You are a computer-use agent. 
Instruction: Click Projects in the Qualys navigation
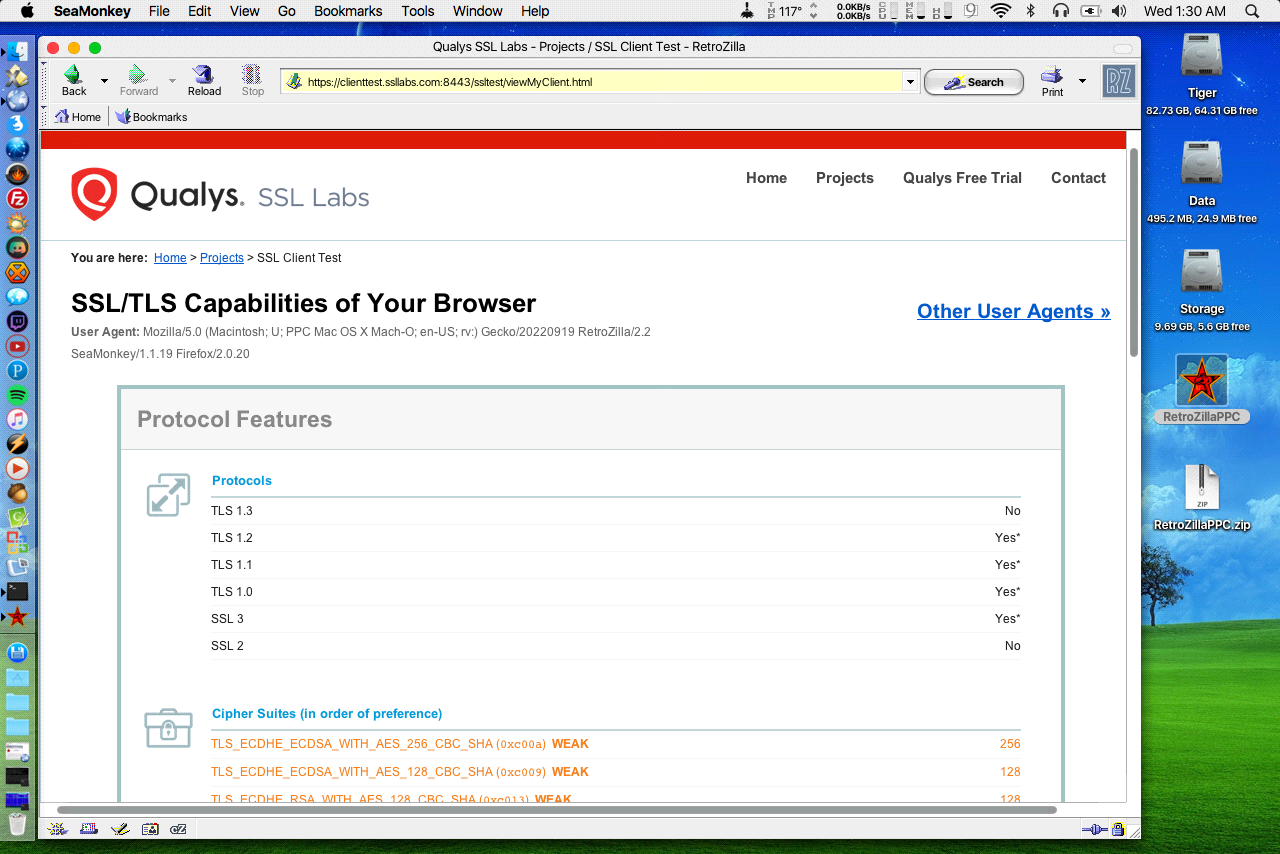(845, 178)
